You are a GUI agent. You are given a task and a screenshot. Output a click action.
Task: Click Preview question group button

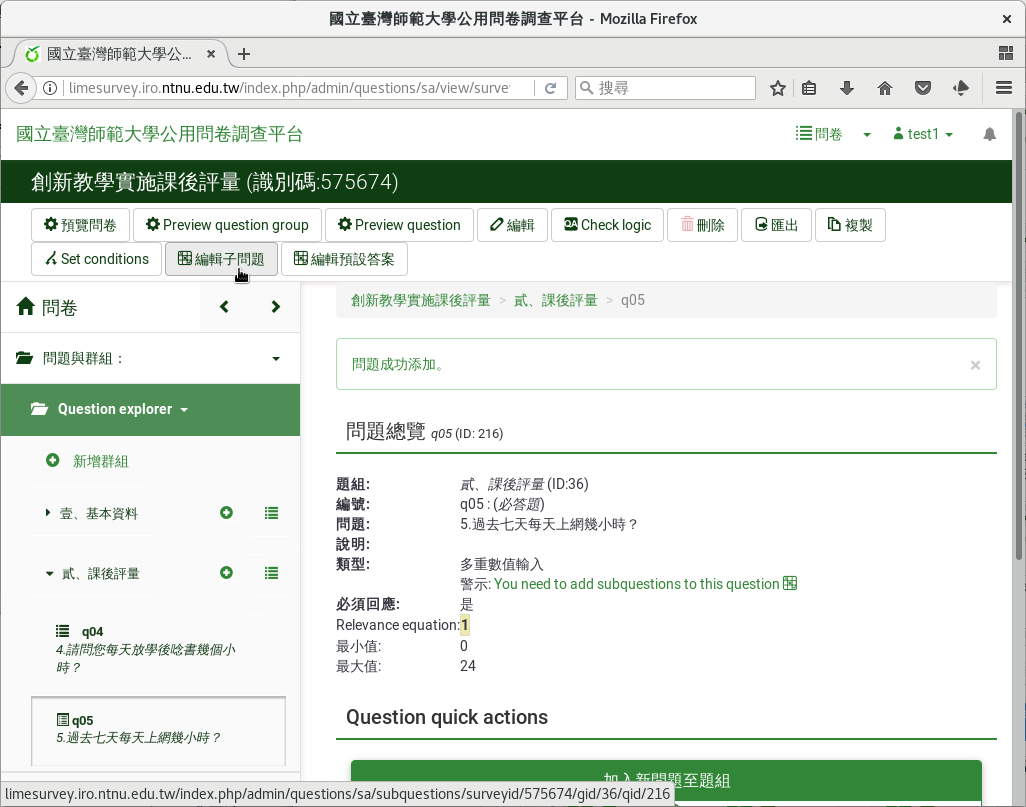pos(227,225)
